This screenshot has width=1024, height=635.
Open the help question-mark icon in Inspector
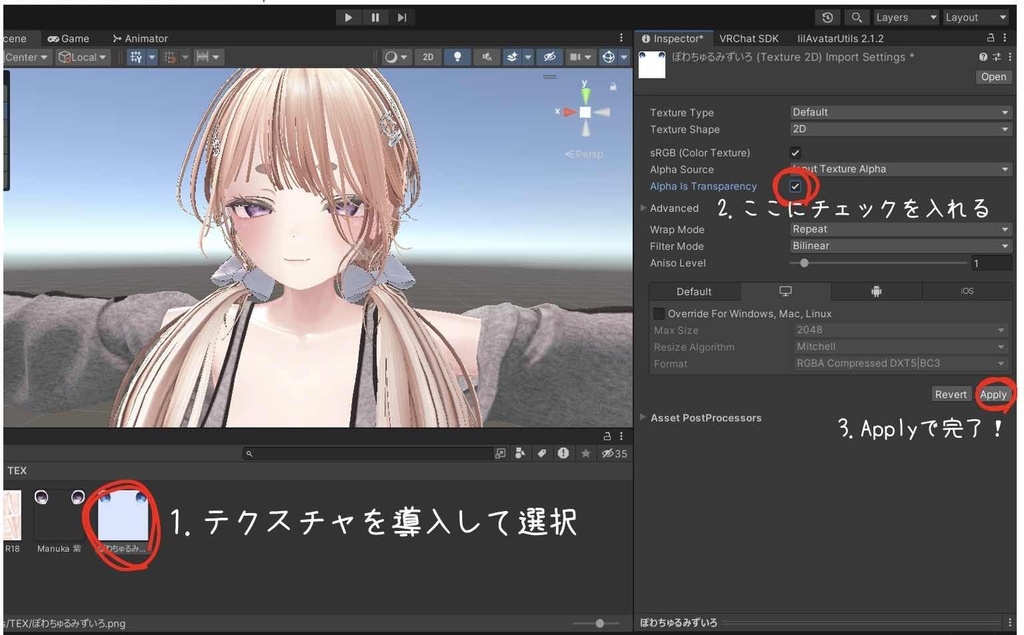[983, 57]
